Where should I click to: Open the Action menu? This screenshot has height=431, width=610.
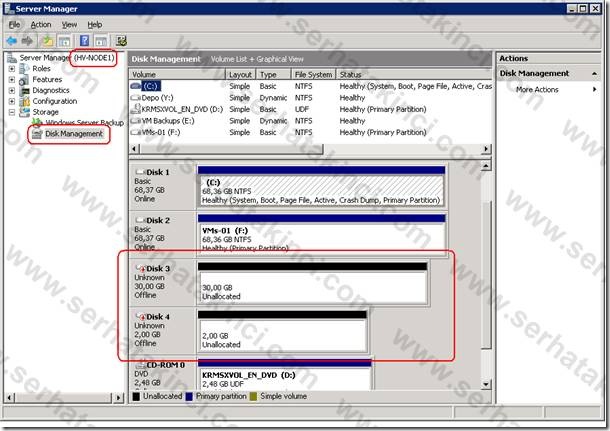pos(41,25)
